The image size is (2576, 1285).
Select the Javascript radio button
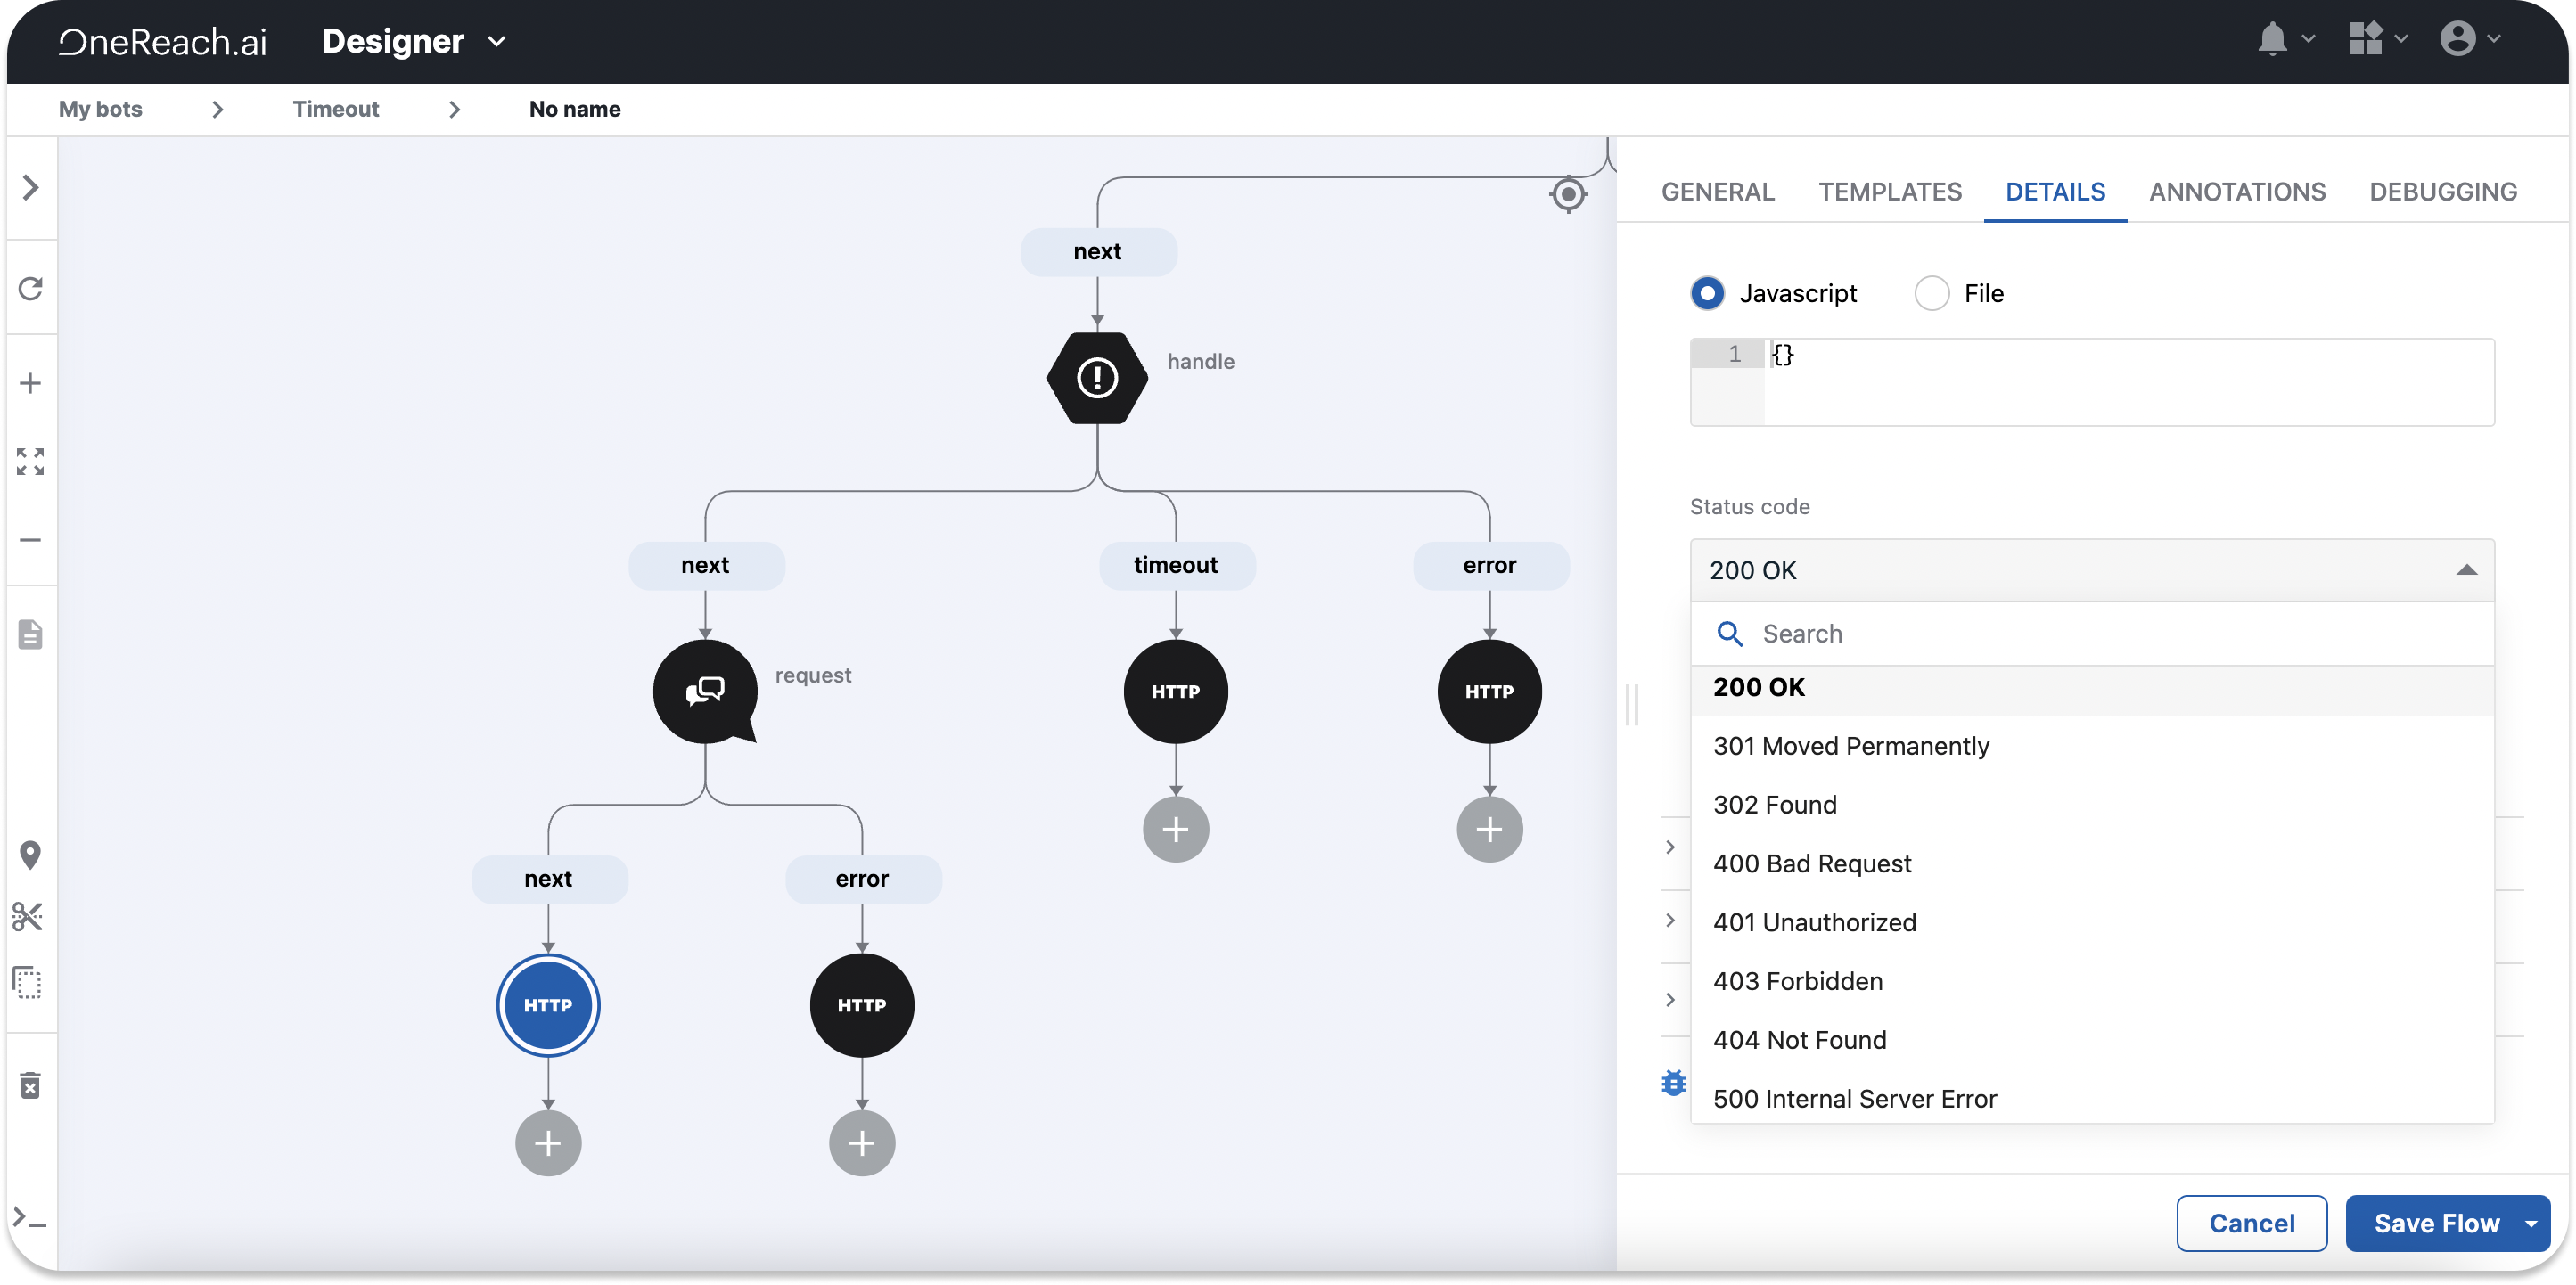pos(1707,293)
